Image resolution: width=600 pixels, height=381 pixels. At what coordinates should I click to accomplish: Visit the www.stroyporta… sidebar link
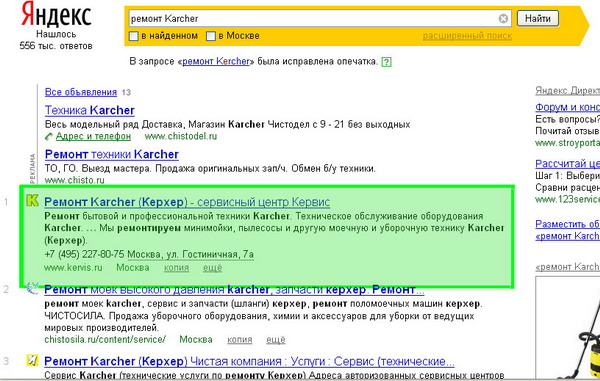[567, 143]
